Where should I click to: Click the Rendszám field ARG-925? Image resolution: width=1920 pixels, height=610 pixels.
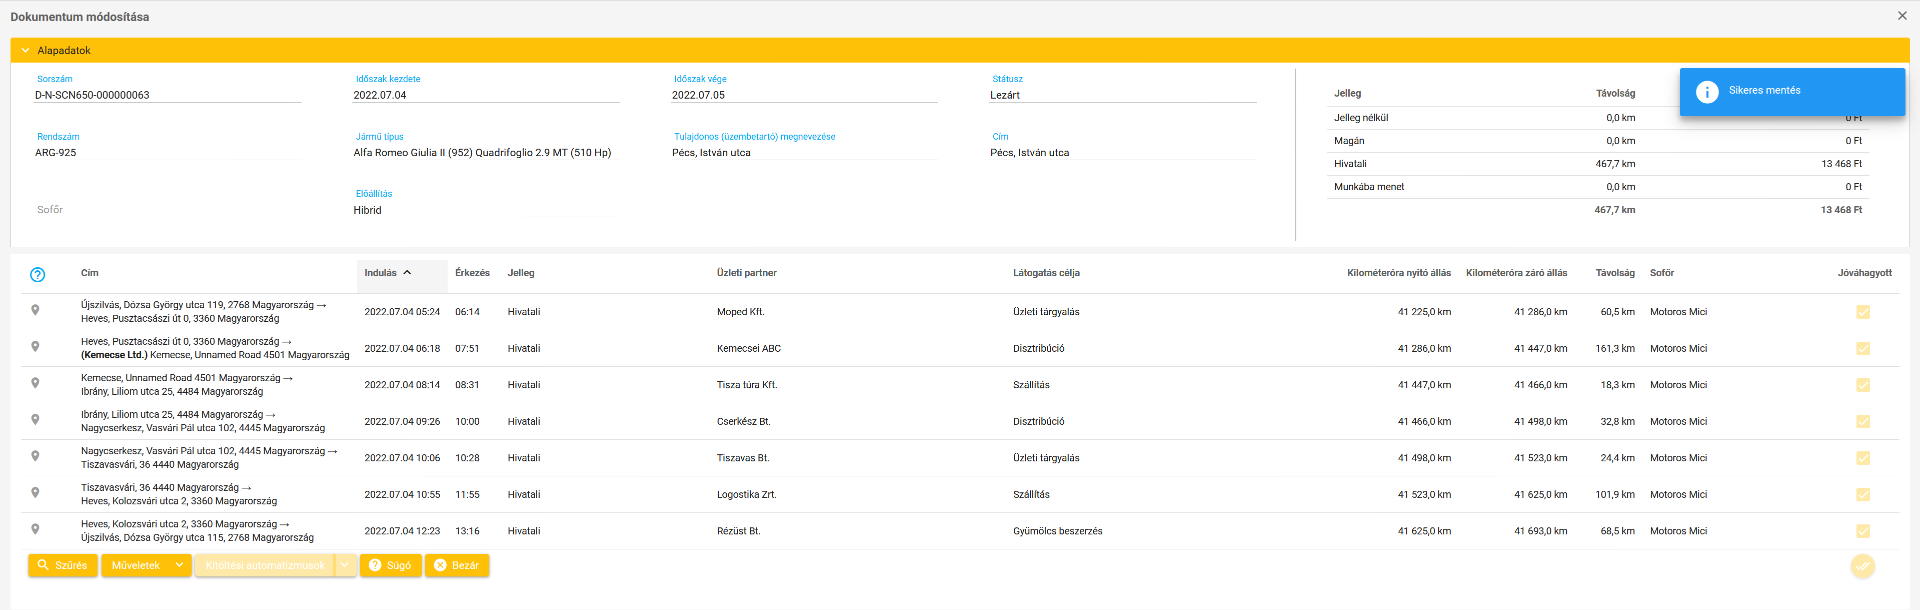[168, 153]
